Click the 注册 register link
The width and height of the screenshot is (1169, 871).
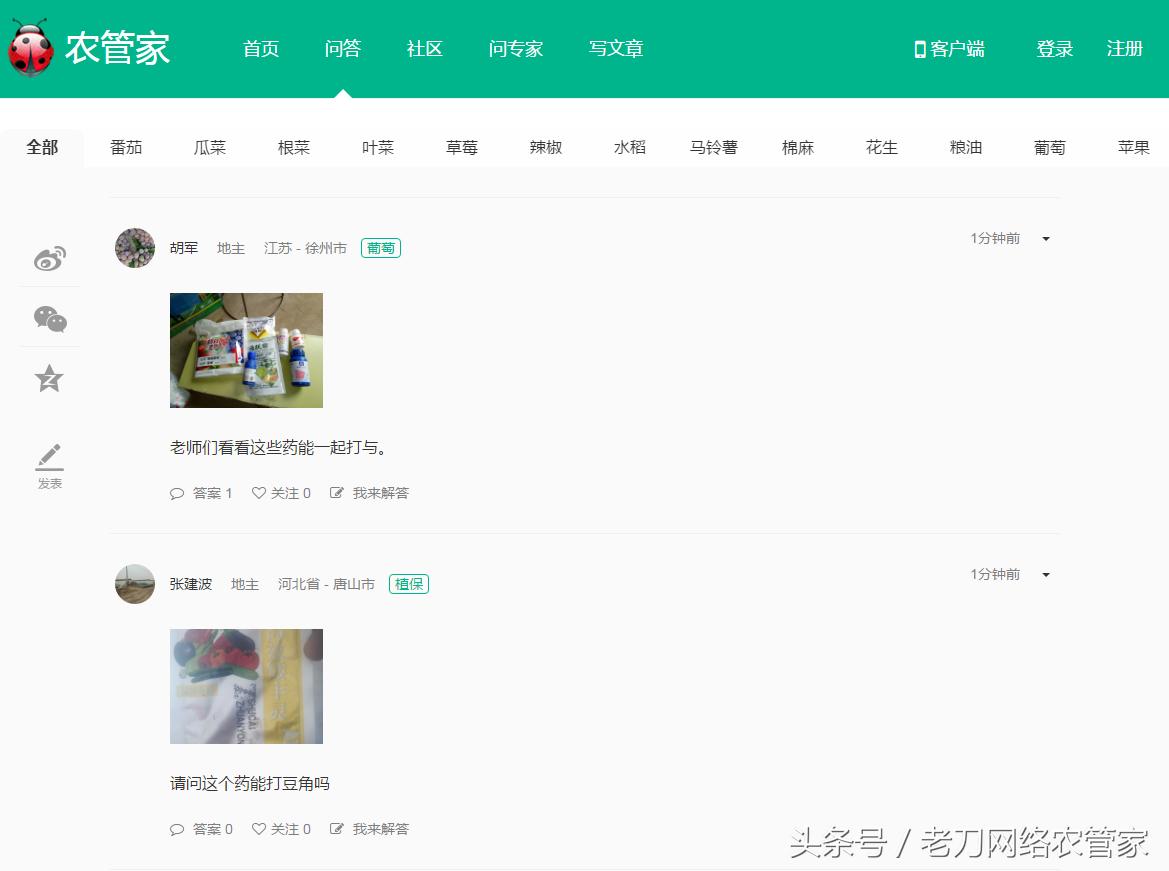coord(1124,48)
